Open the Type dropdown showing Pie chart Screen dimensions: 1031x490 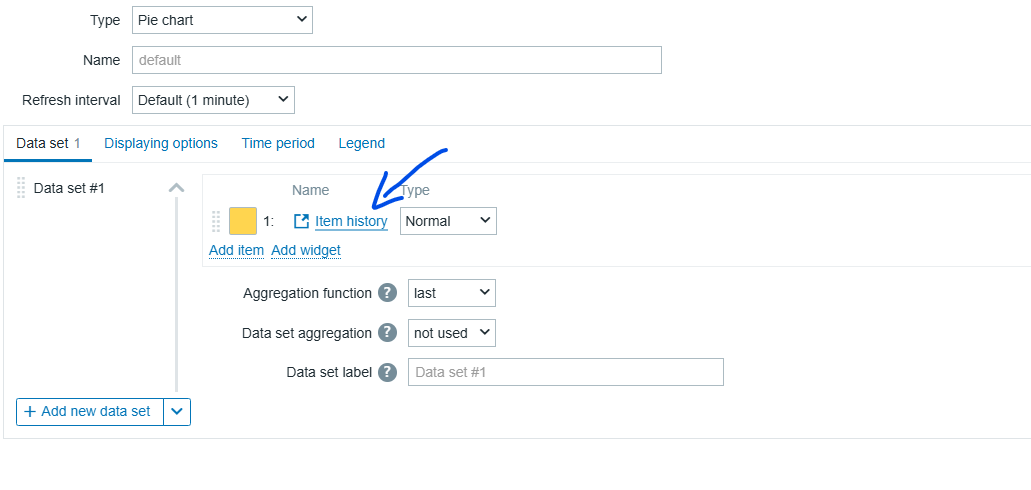pos(222,20)
